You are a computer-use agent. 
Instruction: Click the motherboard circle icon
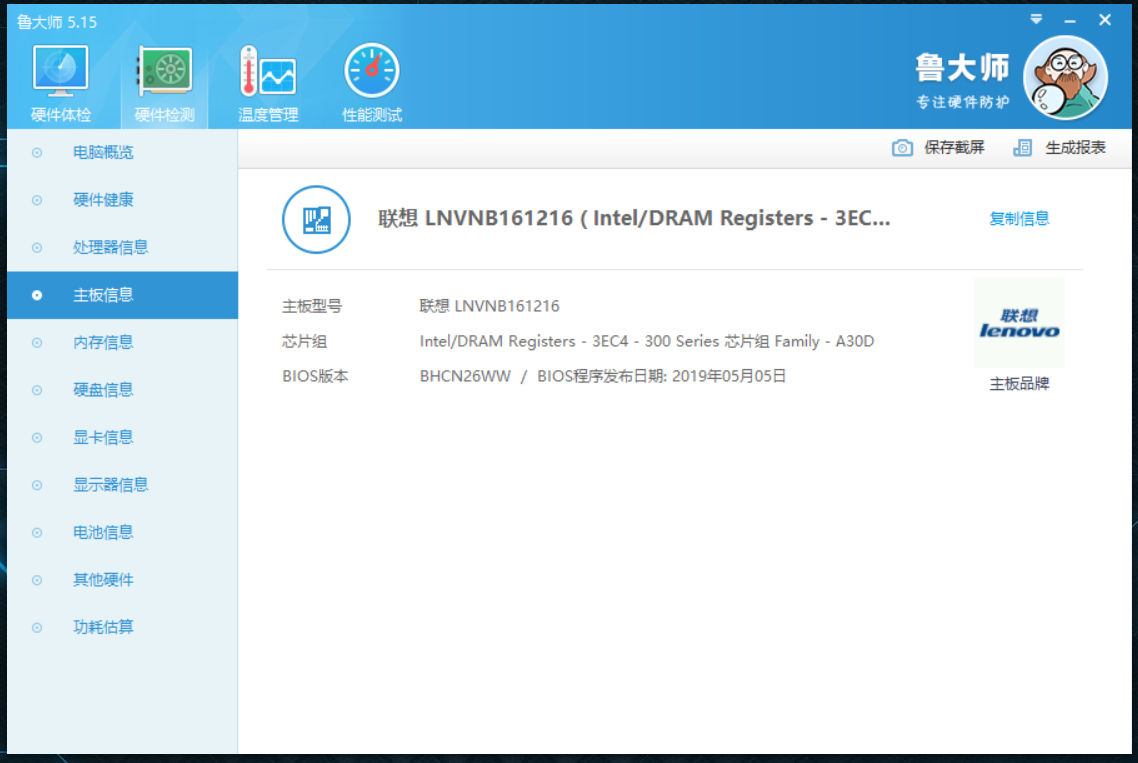tap(316, 219)
